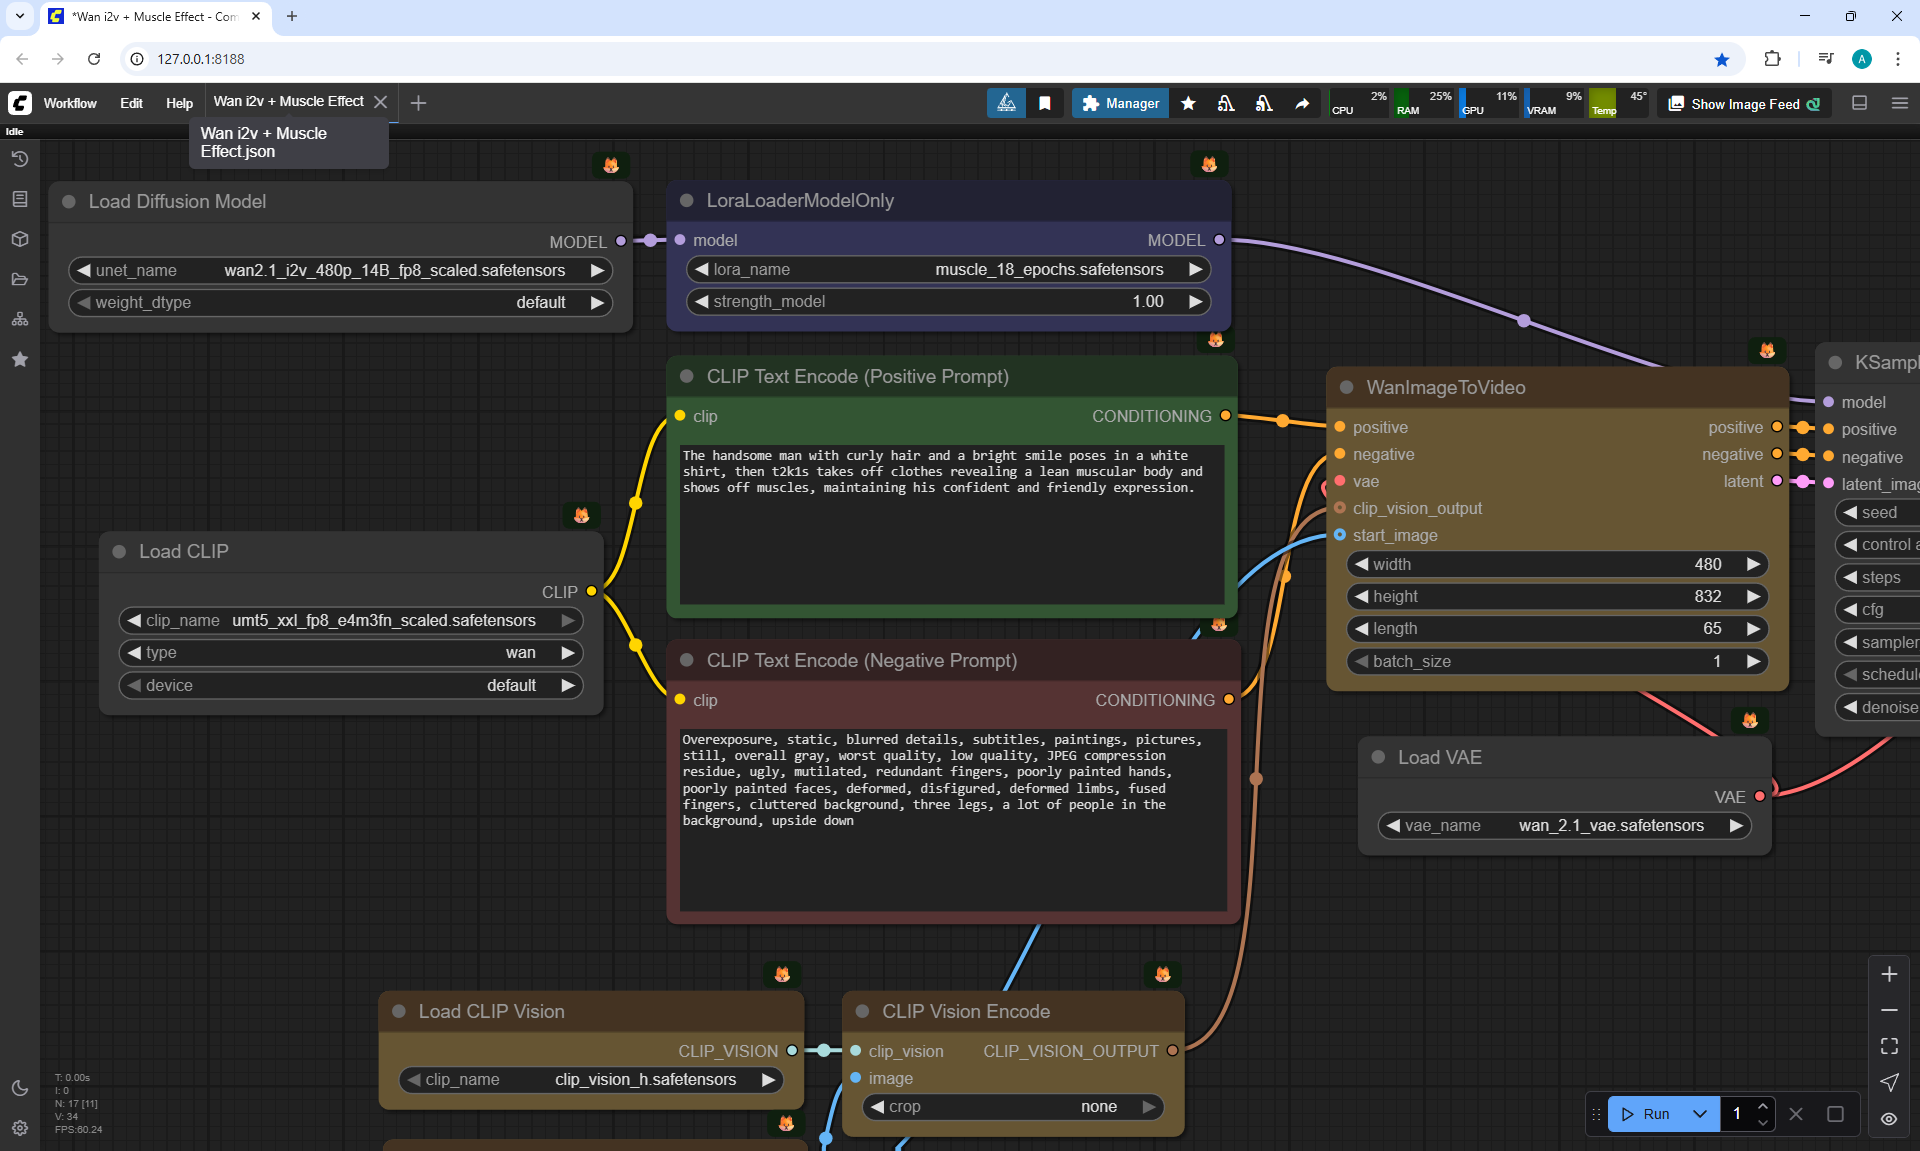The image size is (1920, 1151).
Task: Increase width value with right arrow
Action: coord(1753,564)
